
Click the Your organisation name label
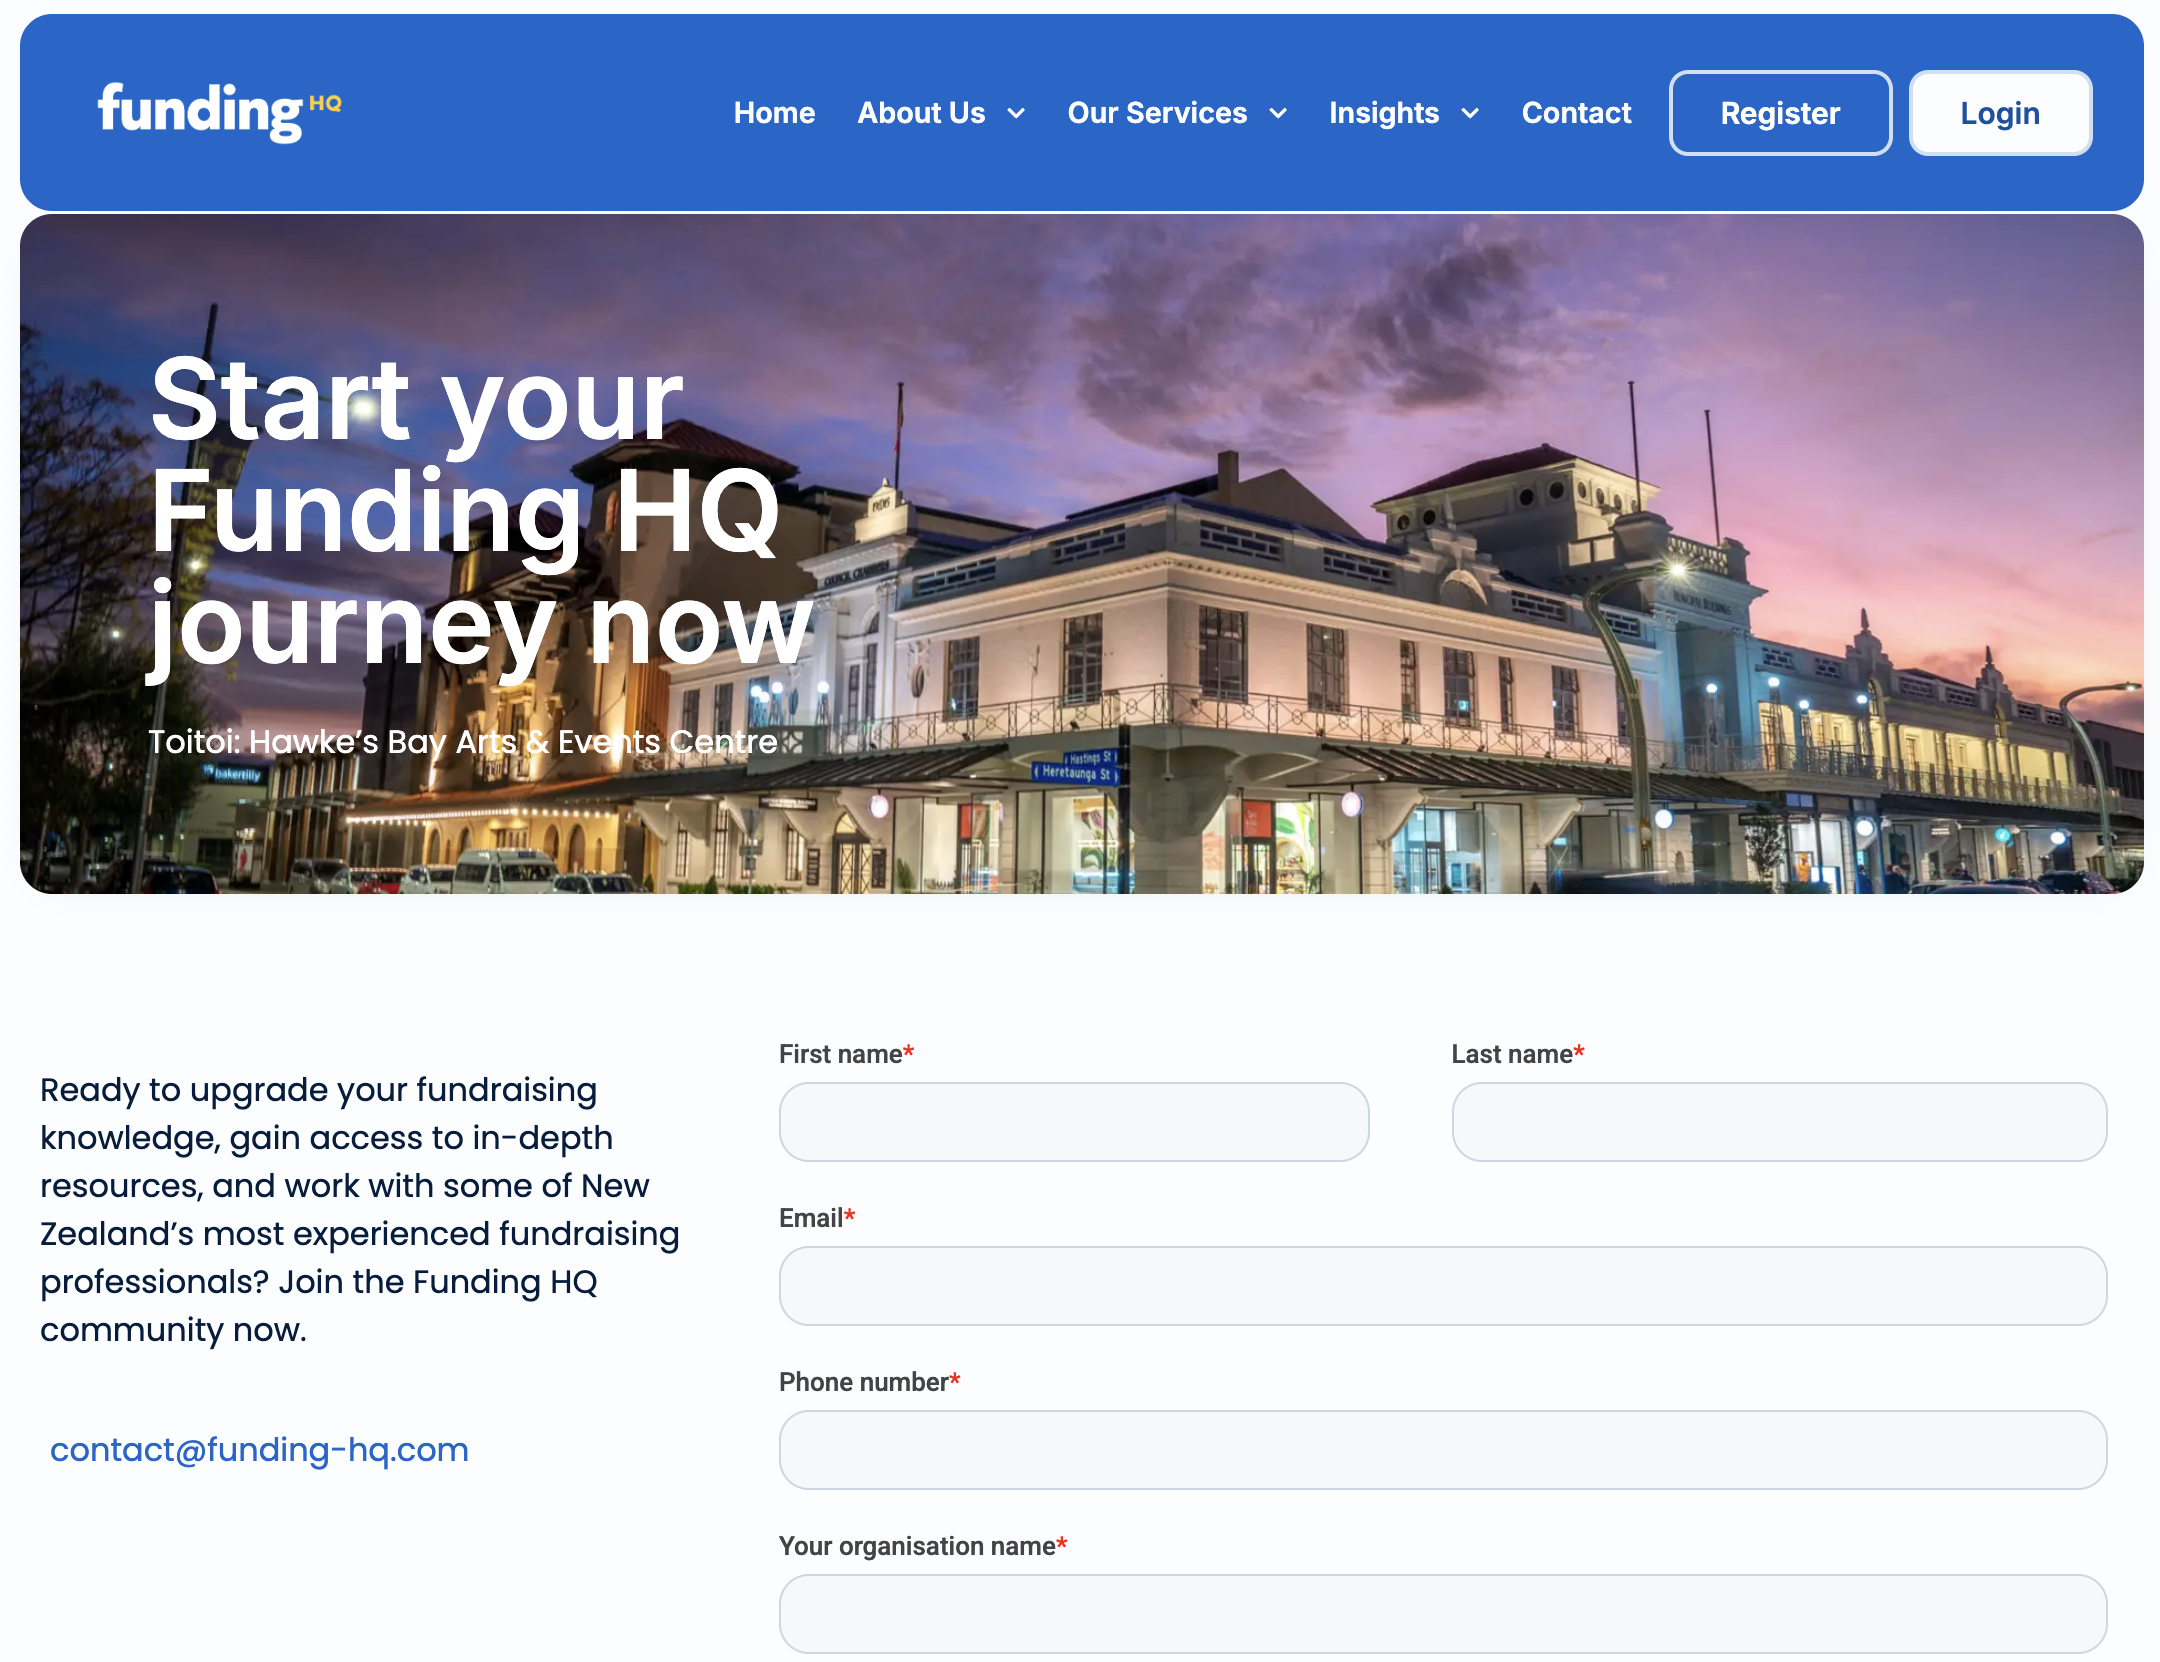[923, 1546]
